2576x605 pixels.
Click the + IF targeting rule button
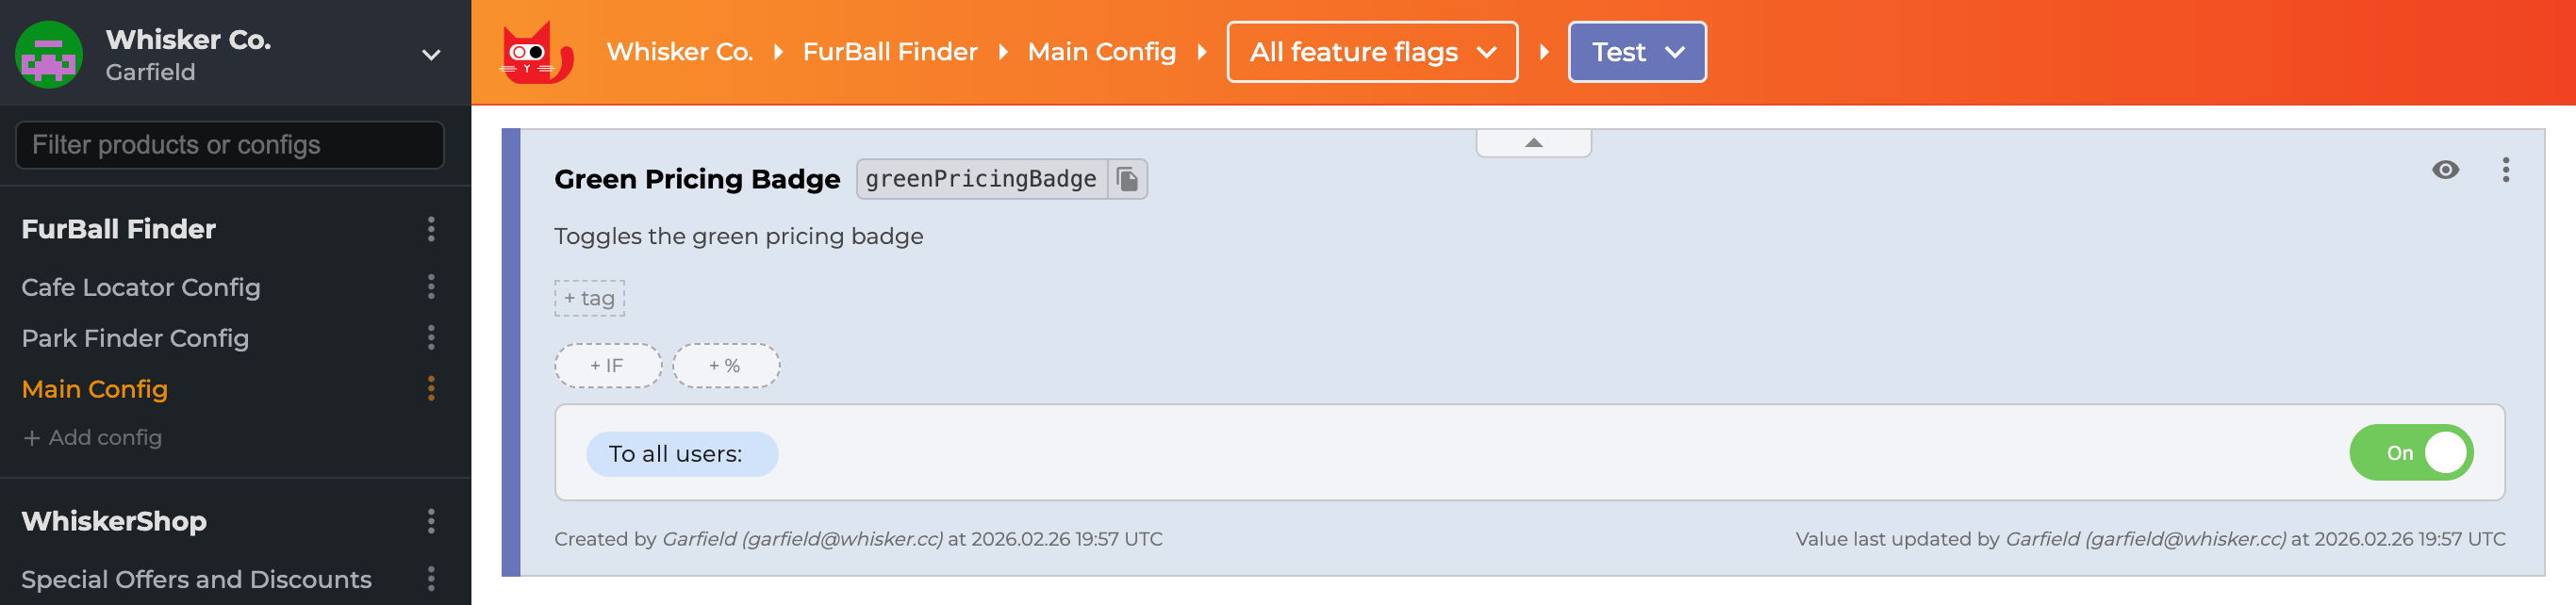click(607, 366)
